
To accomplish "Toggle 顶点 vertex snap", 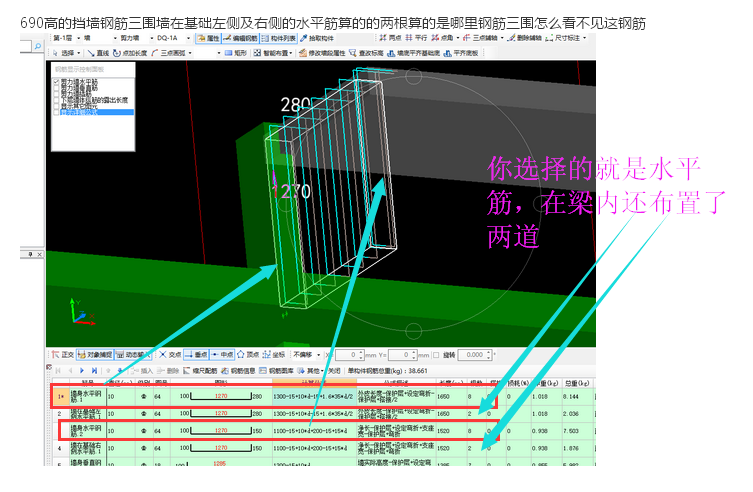I will tap(248, 355).
